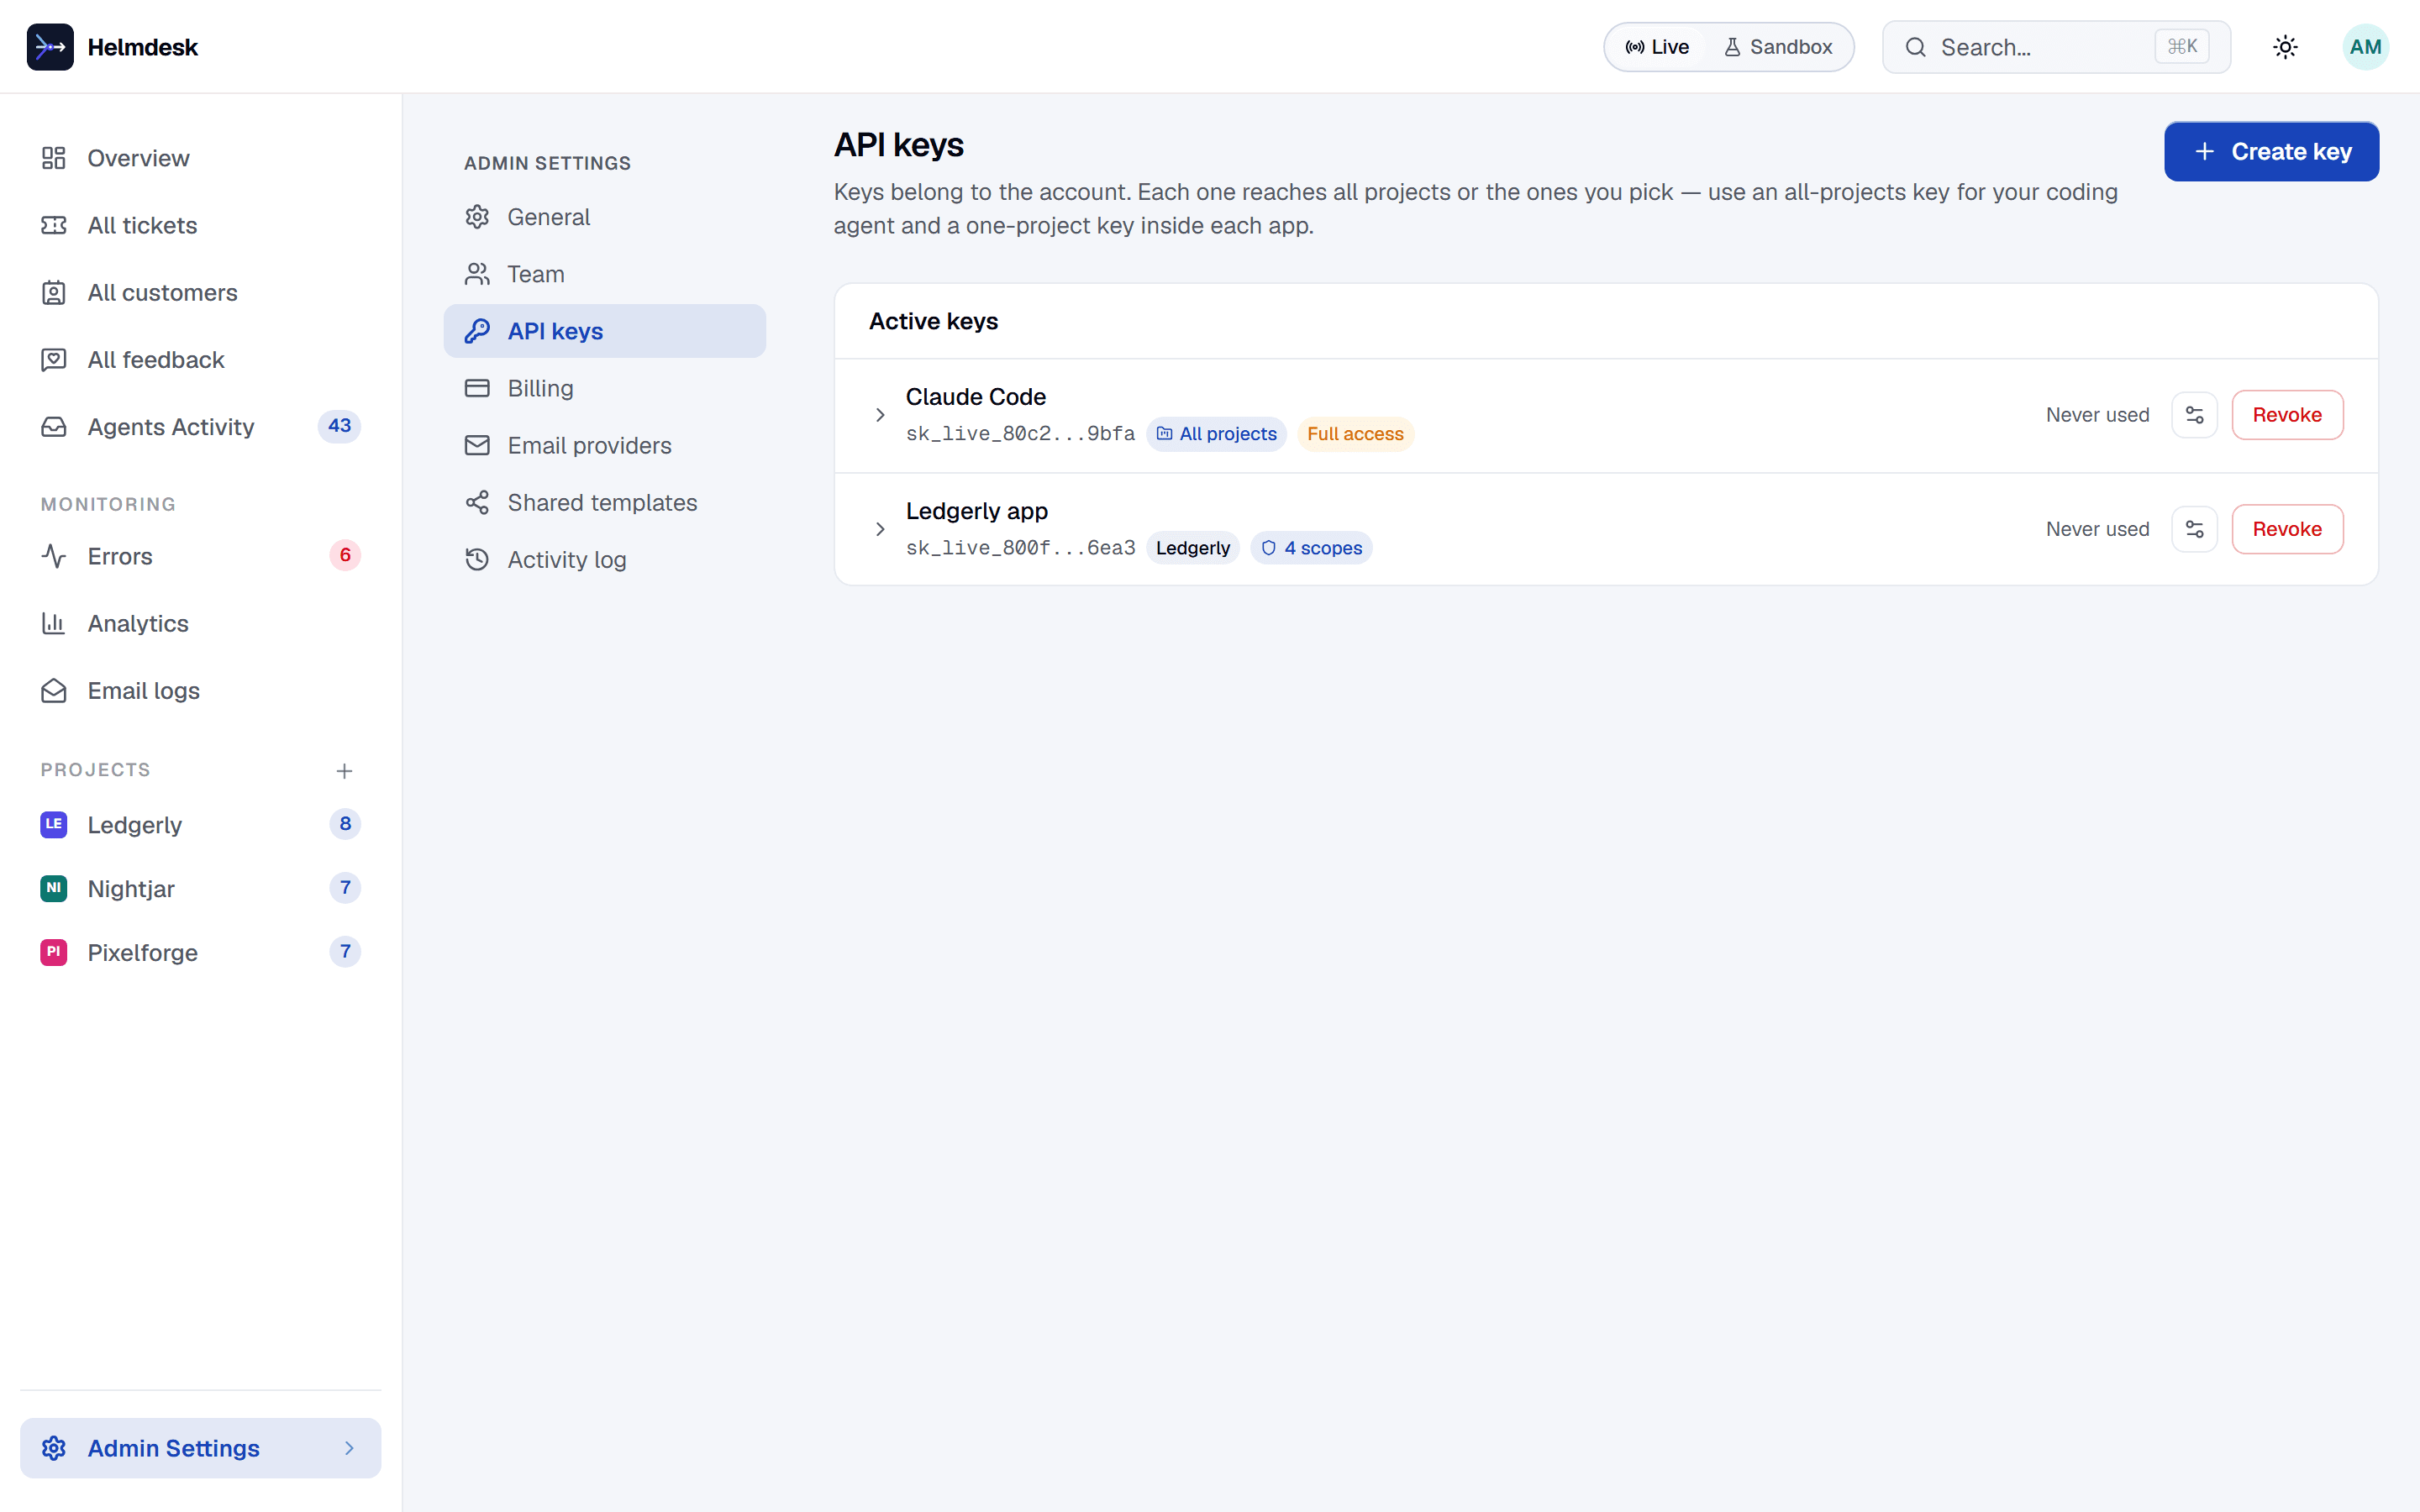Click the Nightjar NI project badge icon
Viewport: 2420px width, 1512px height.
point(54,888)
